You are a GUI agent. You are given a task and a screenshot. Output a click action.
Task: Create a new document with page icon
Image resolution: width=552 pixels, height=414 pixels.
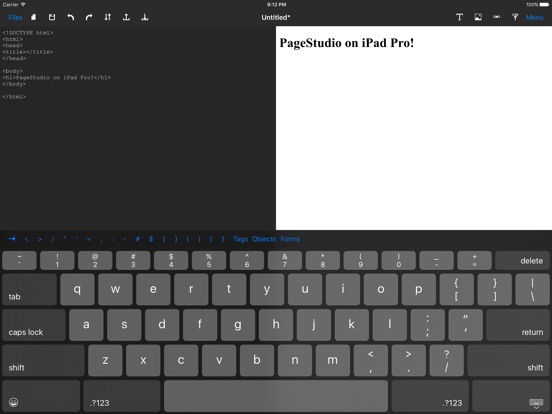[x=33, y=17]
